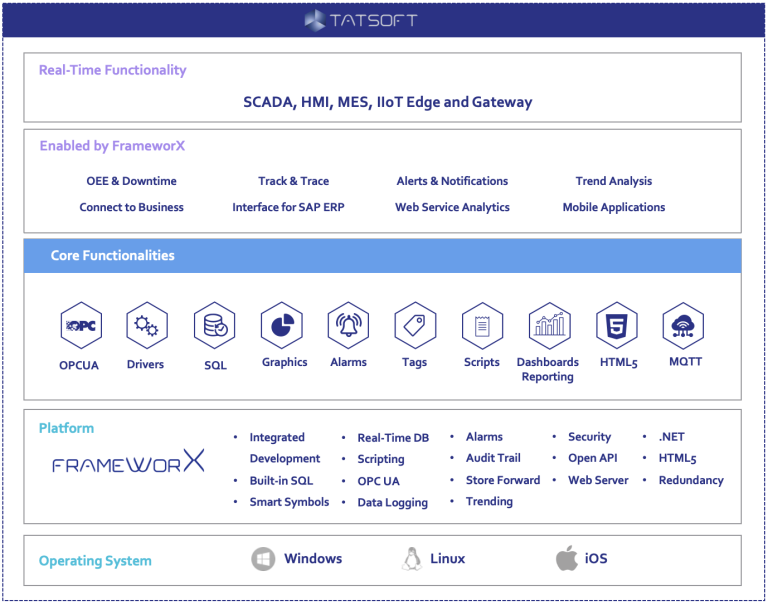Click the Alarms bell icon
The width and height of the screenshot is (768, 605).
(x=349, y=326)
